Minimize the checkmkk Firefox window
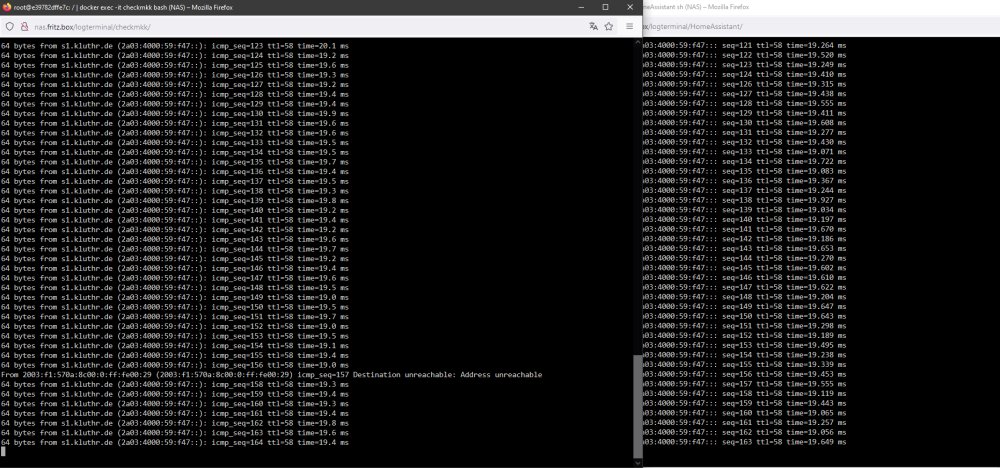This screenshot has width=1000, height=468. pos(581,7)
